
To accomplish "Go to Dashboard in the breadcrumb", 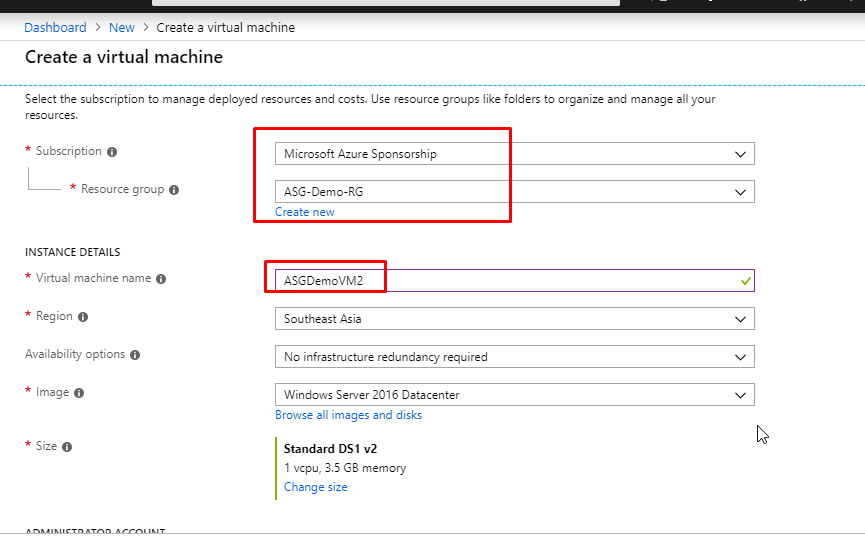I will click(55, 28).
